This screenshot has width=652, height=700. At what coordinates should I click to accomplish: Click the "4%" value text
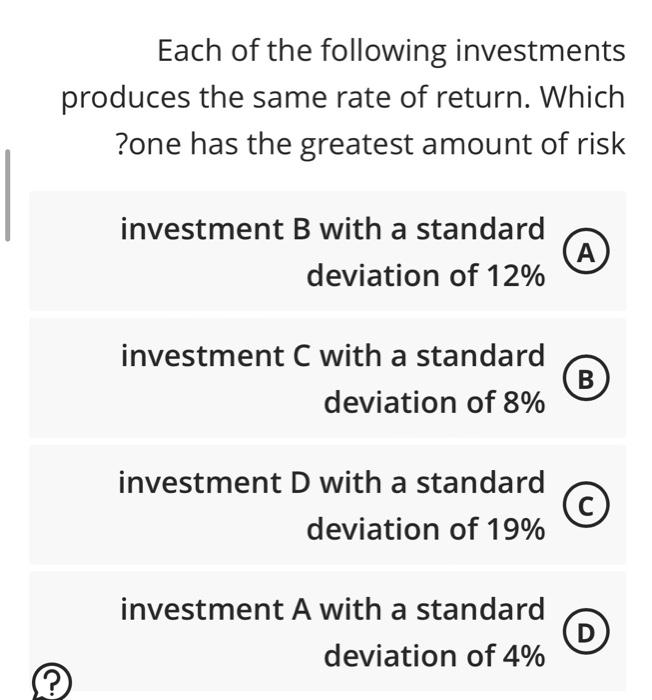pos(522,656)
